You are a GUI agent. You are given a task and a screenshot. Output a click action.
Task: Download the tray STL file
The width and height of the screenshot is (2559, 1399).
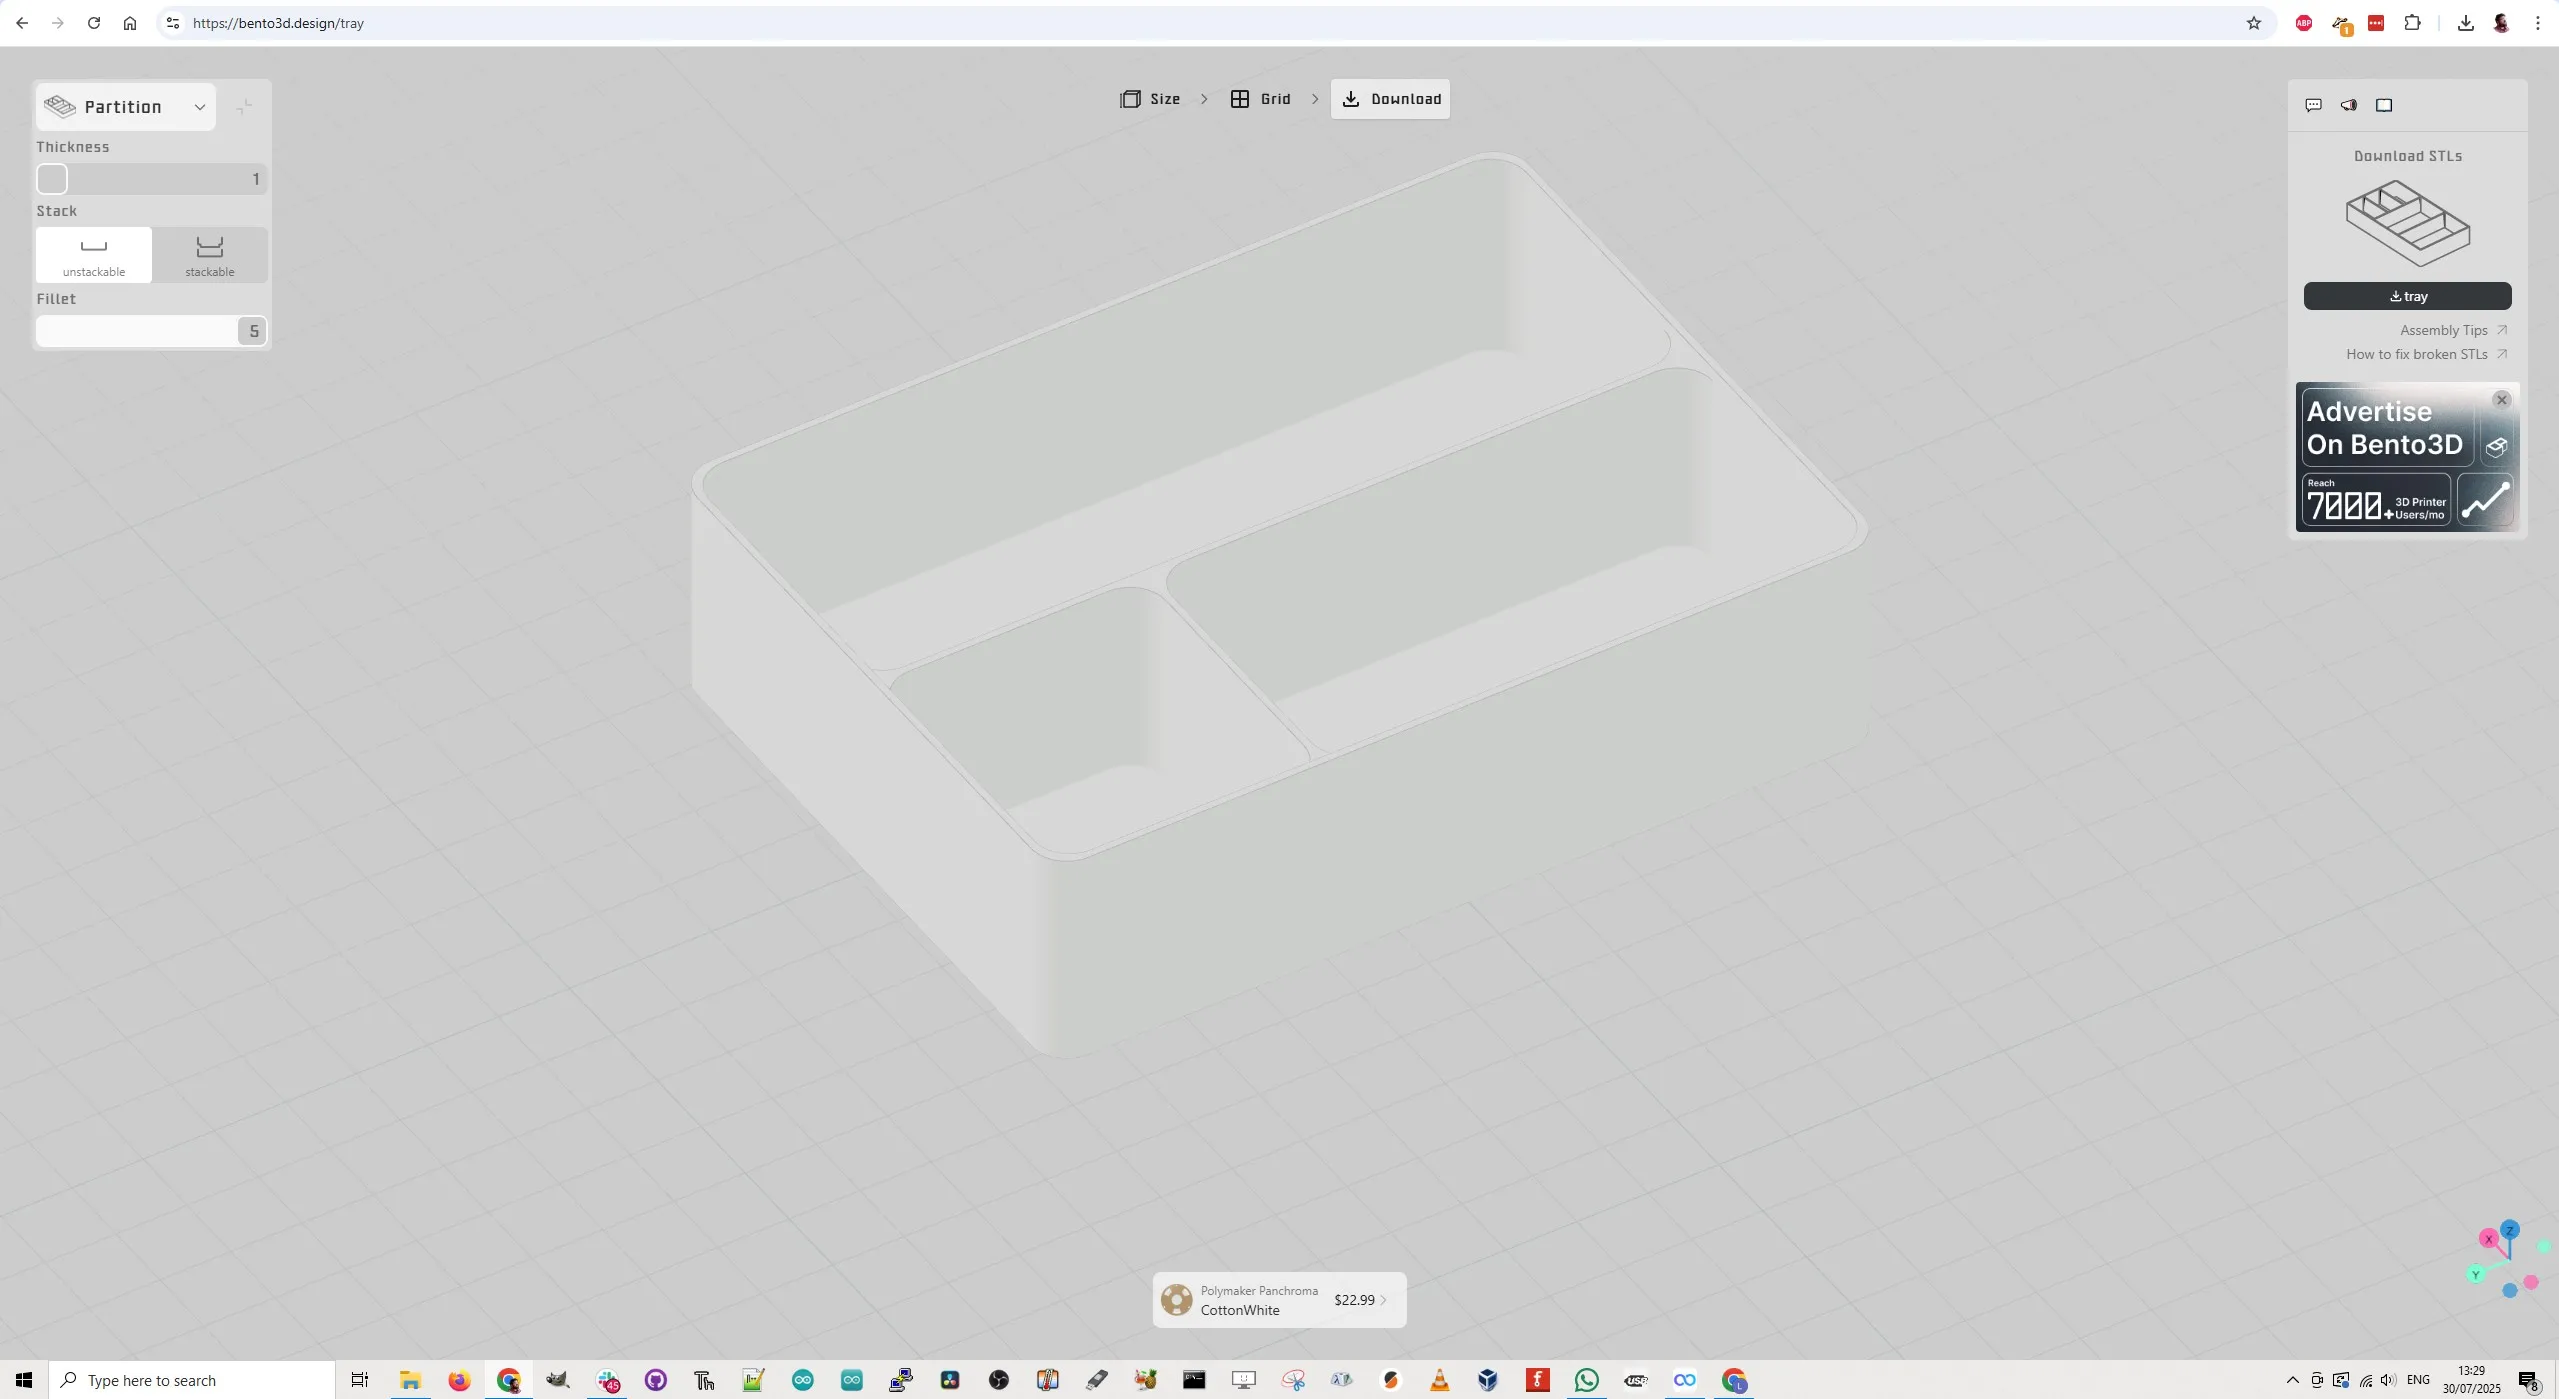pyautogui.click(x=2407, y=296)
